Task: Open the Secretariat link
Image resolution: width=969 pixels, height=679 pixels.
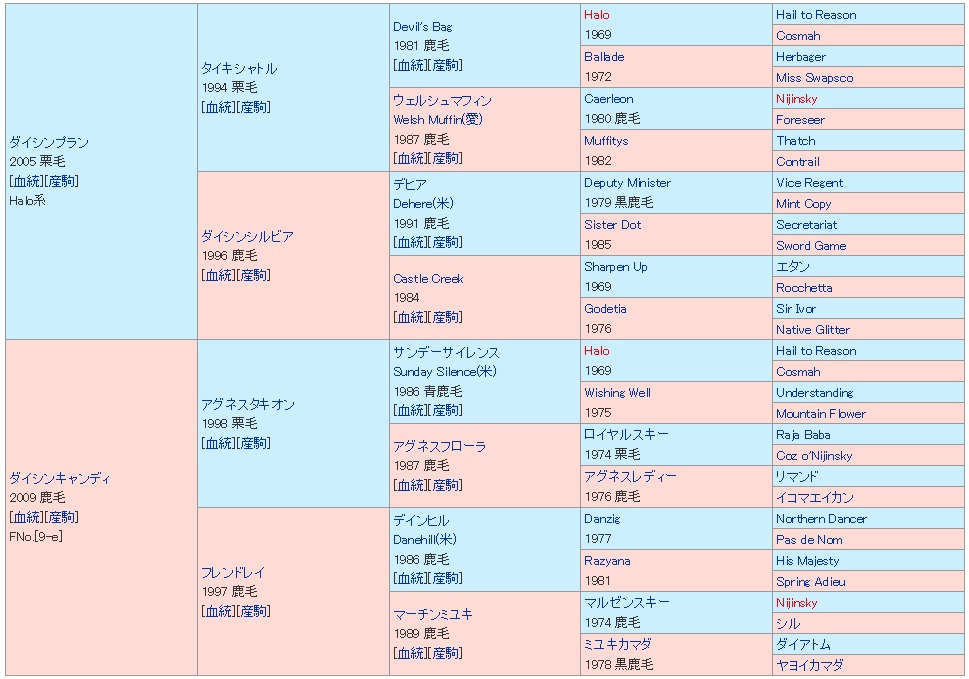Action: pyautogui.click(x=806, y=225)
